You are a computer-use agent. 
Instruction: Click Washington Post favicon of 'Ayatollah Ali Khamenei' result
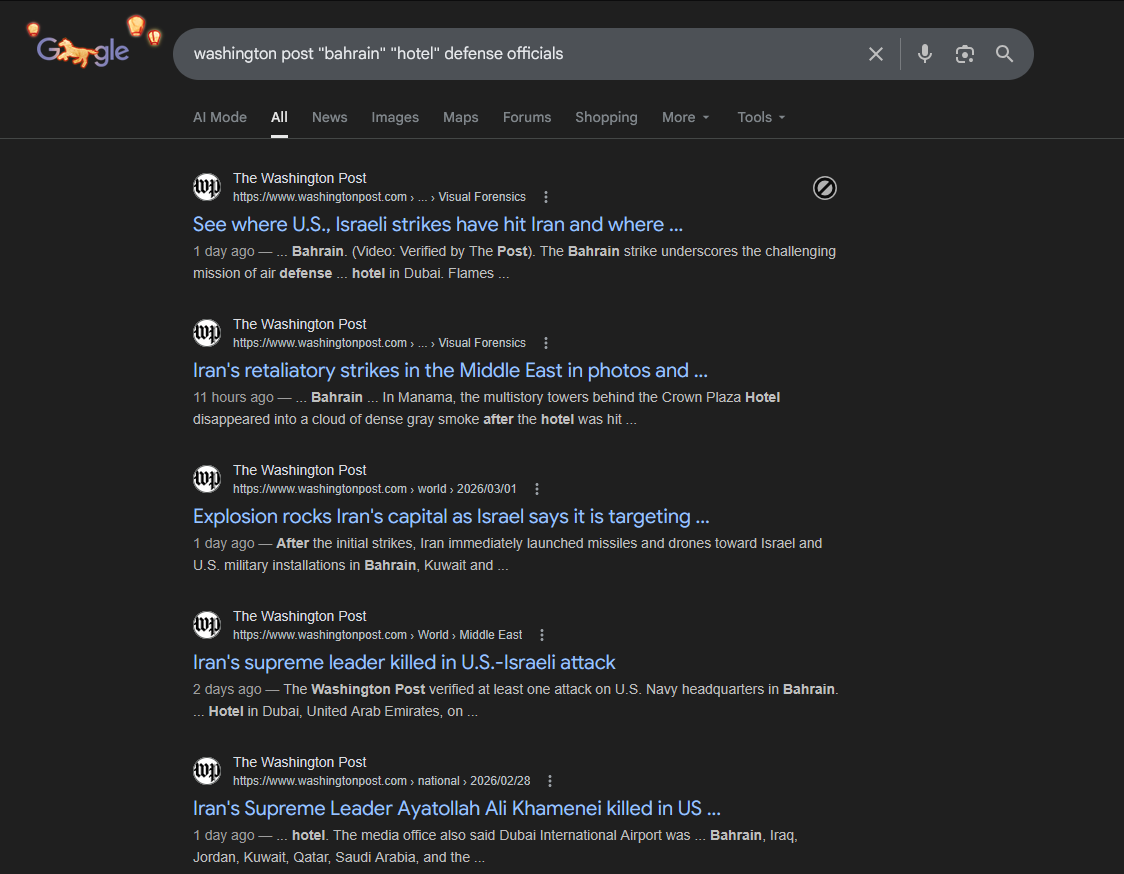[x=206, y=771]
